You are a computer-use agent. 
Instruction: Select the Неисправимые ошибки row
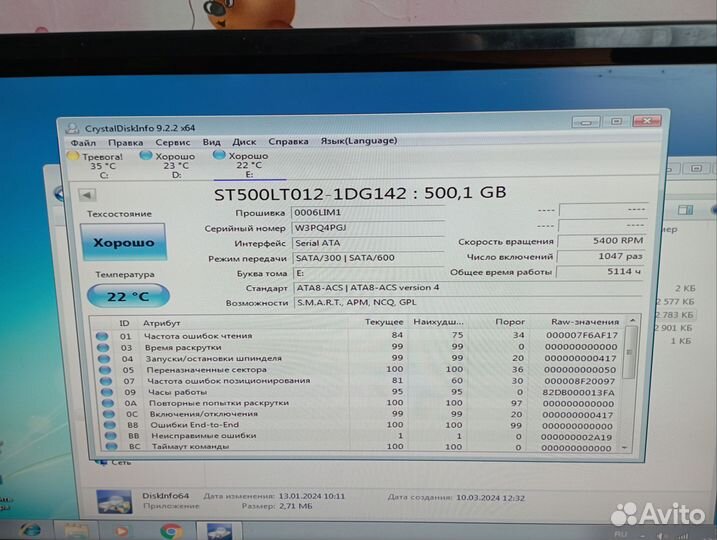point(358,436)
